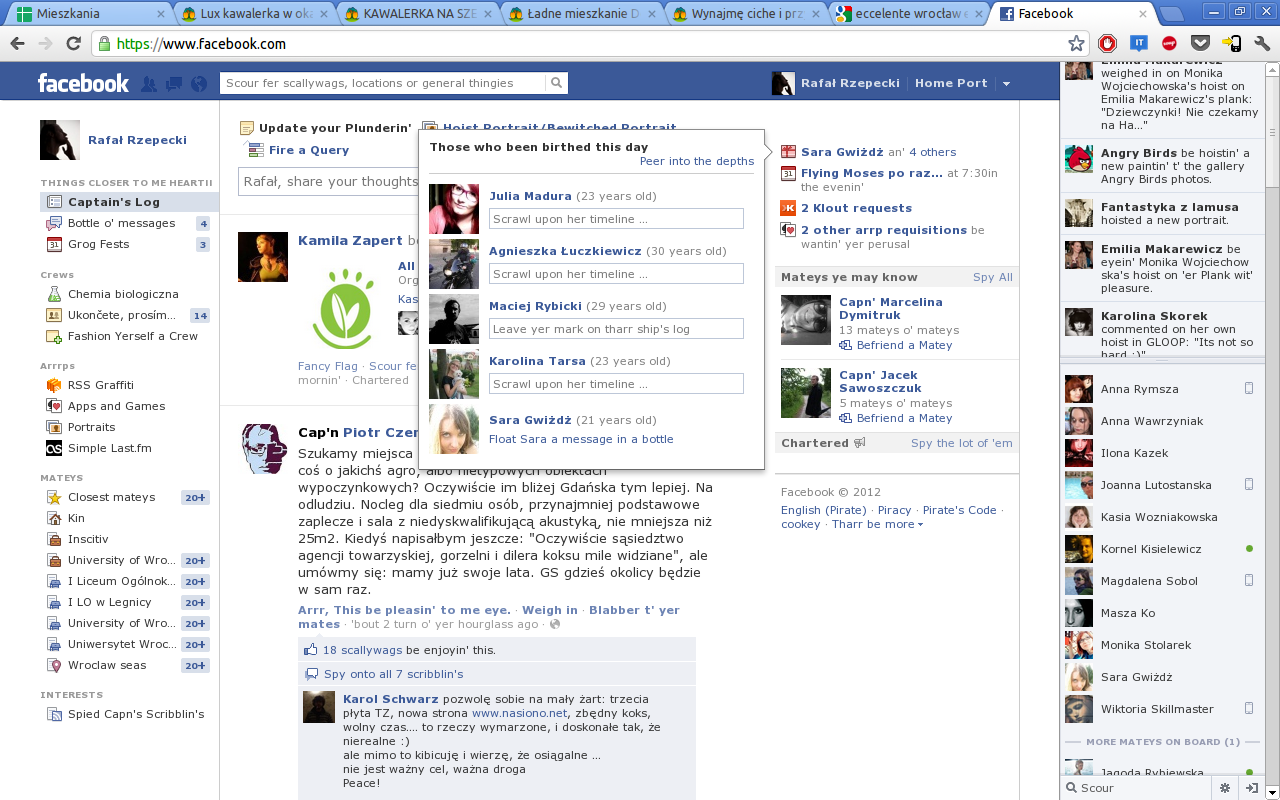This screenshot has width=1280, height=800.
Task: Click the Apps and Games icon
Action: (x=54, y=406)
